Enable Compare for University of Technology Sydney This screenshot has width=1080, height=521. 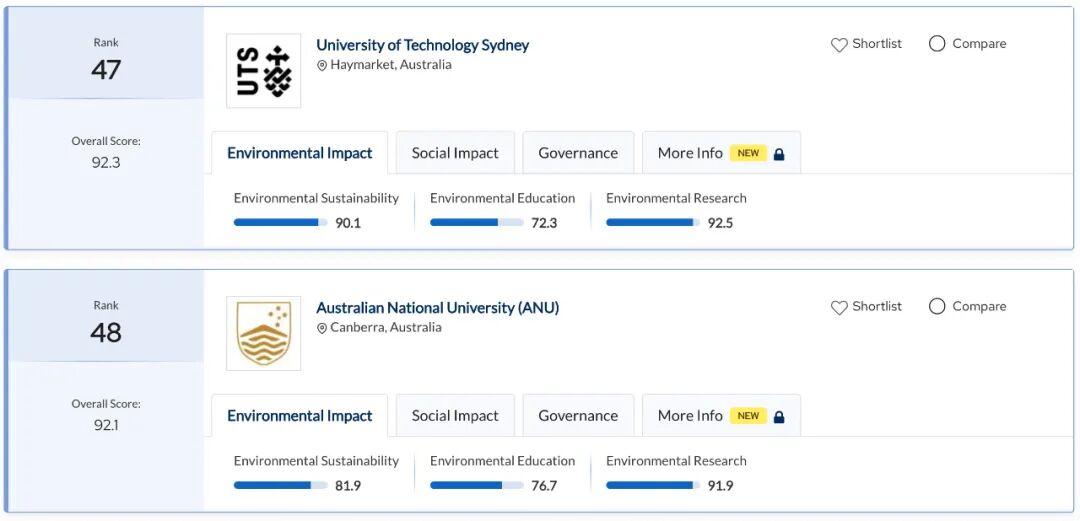point(937,44)
